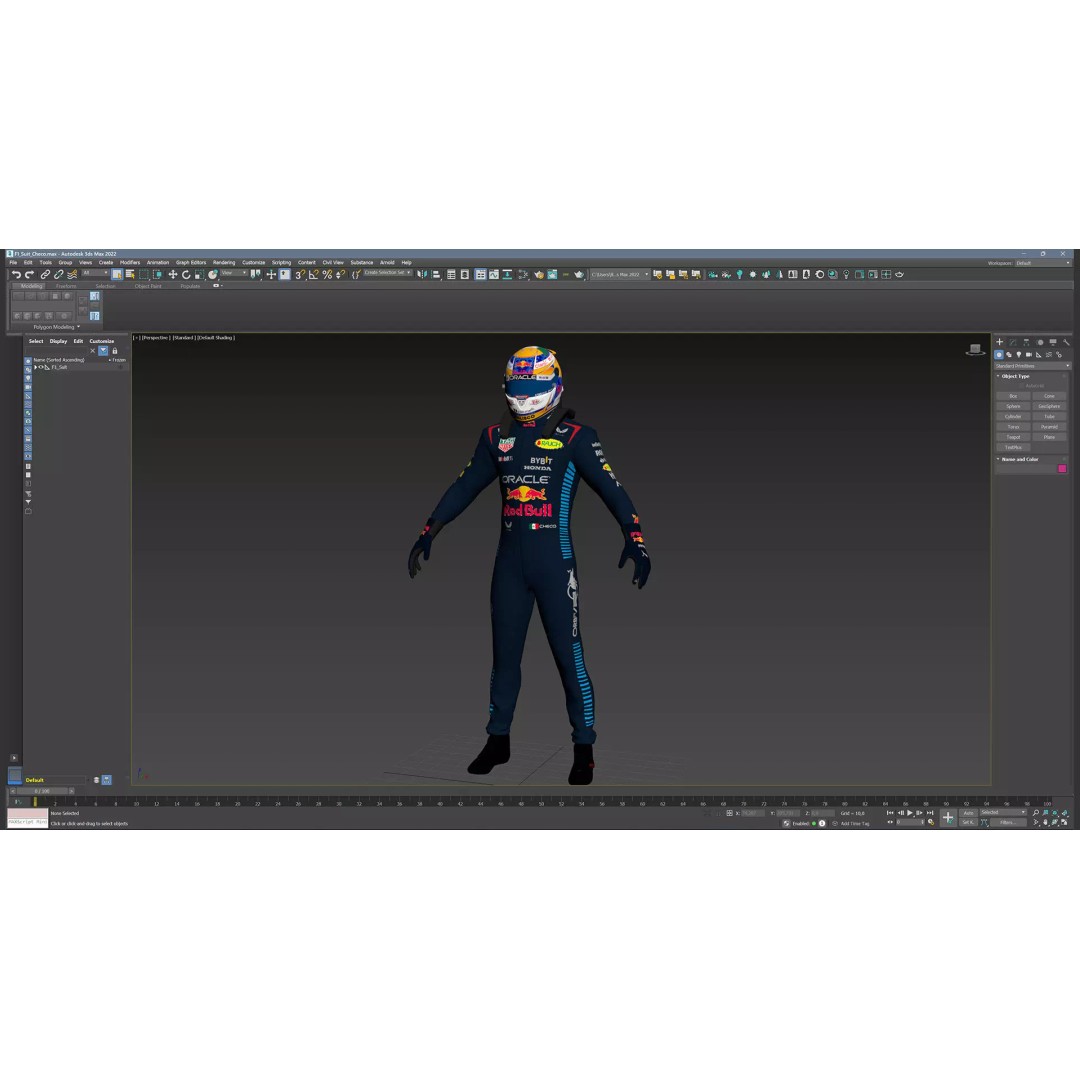Click the teapot Render Production icon
The height and width of the screenshot is (1080, 1080).
[579, 274]
